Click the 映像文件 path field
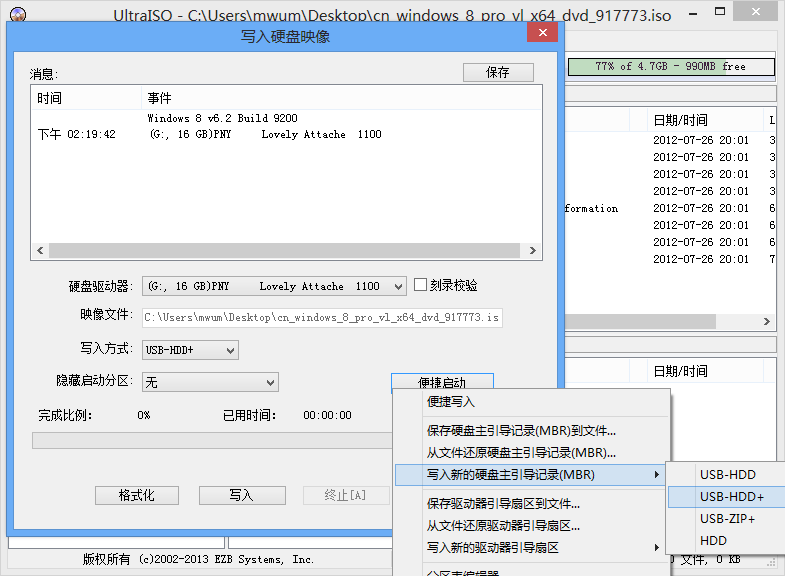This screenshot has height=576, width=785. [322, 317]
